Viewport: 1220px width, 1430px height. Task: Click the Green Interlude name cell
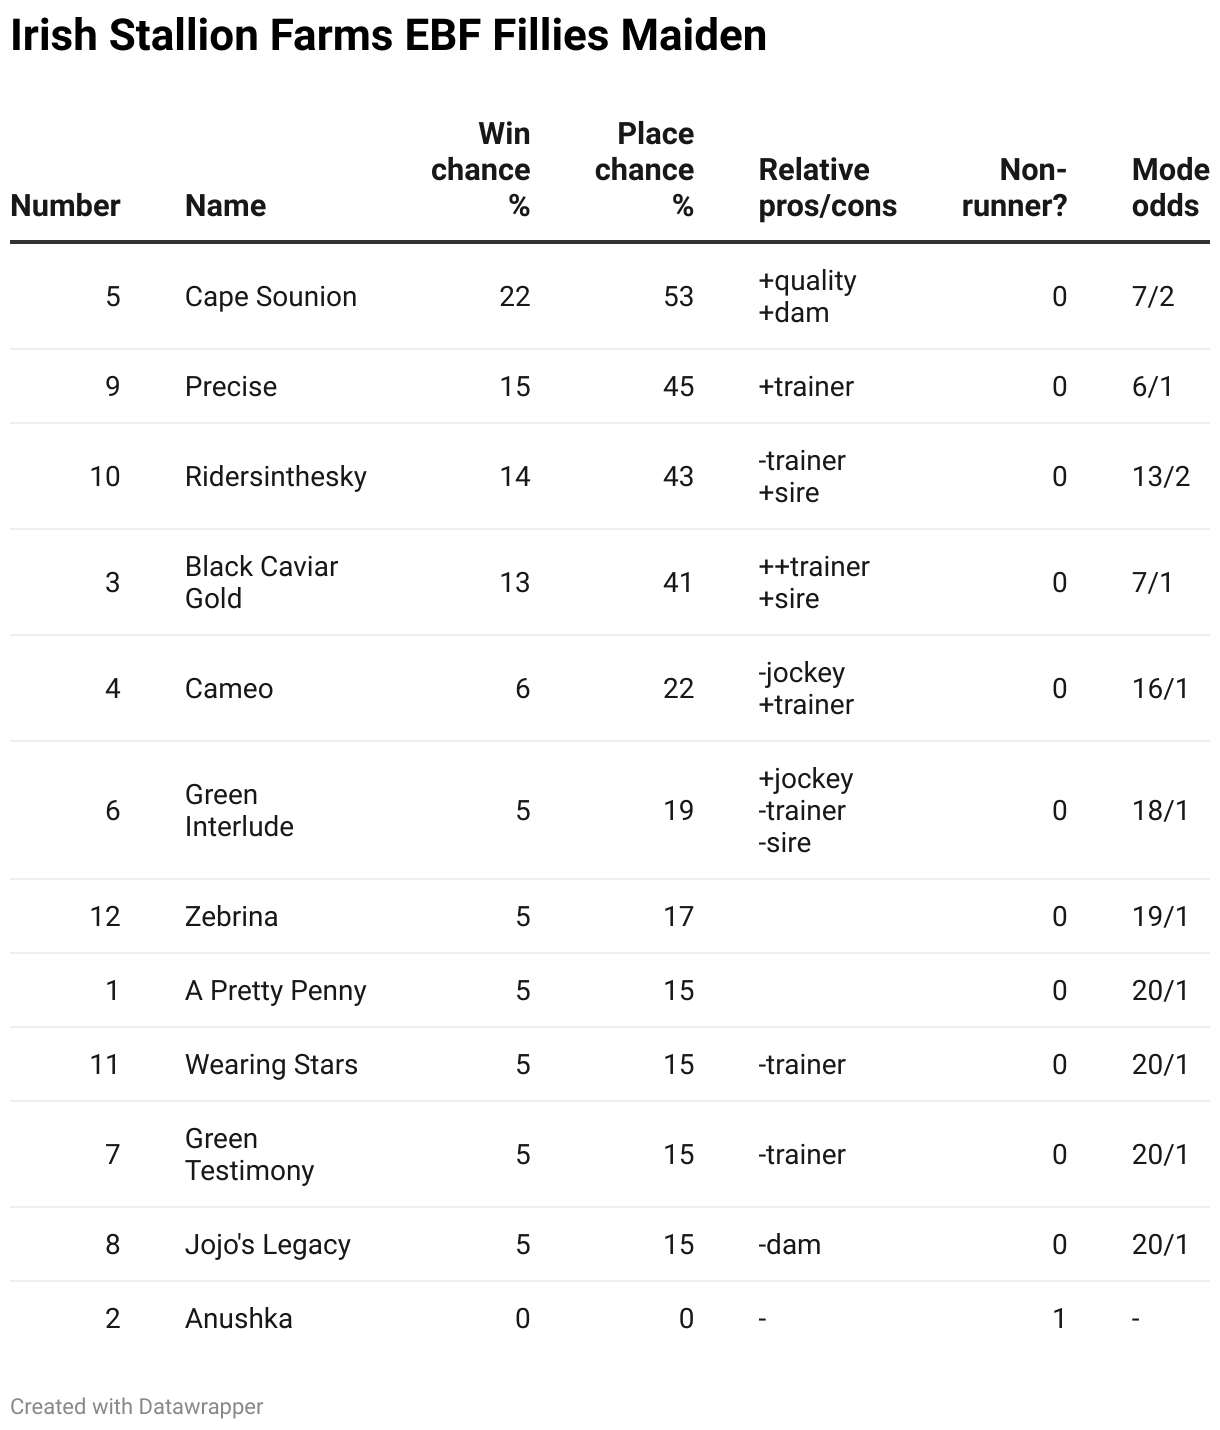(240, 811)
